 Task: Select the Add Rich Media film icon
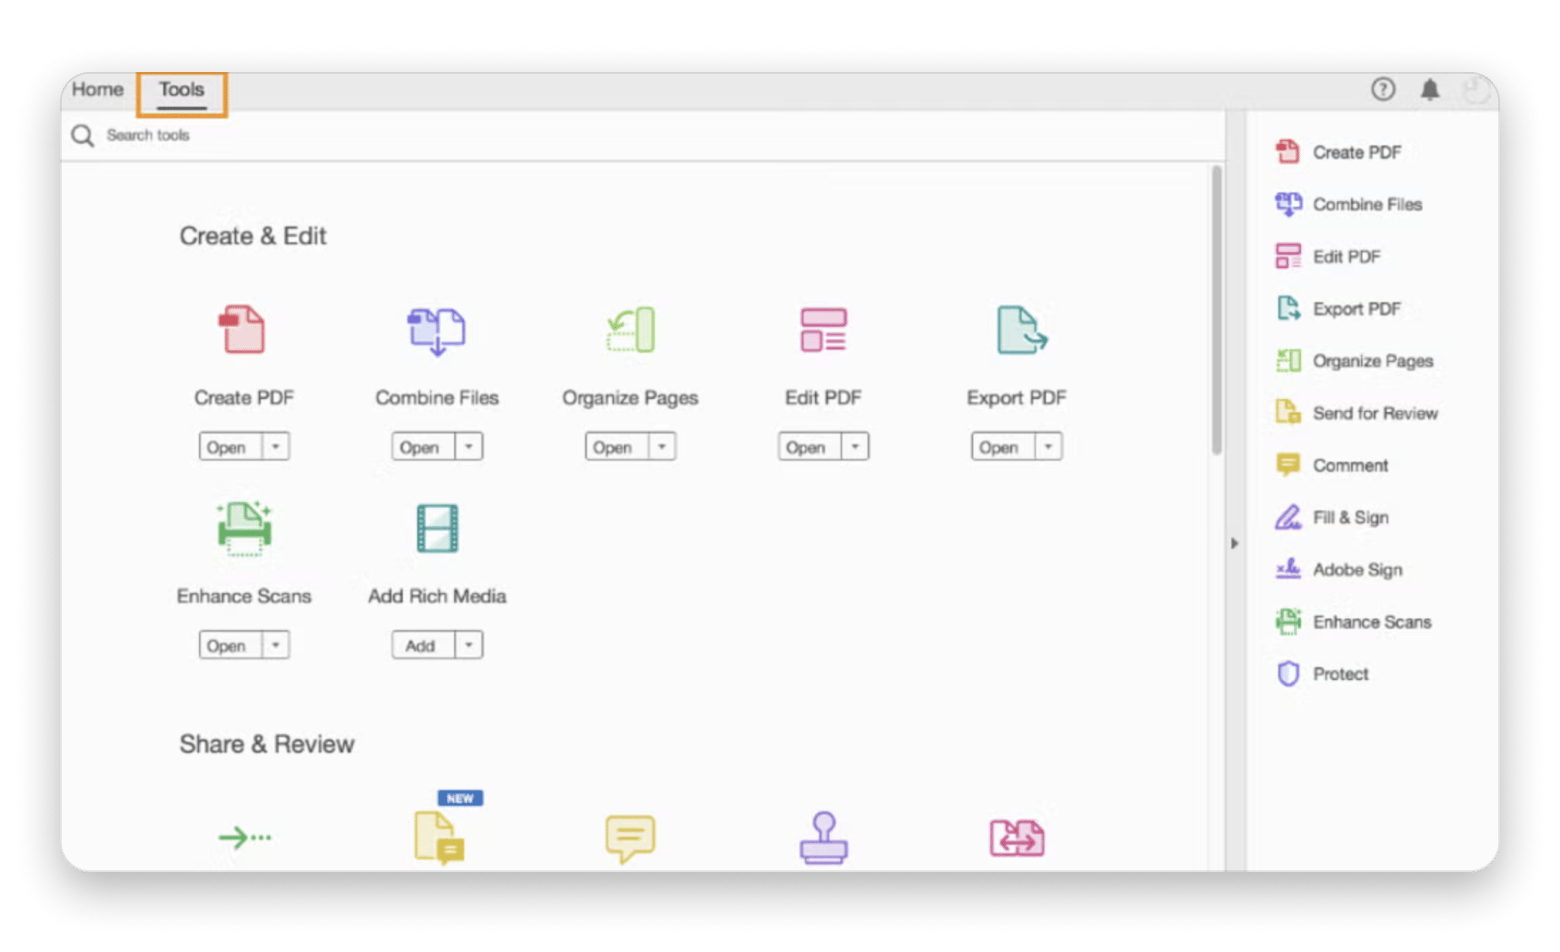pyautogui.click(x=437, y=528)
